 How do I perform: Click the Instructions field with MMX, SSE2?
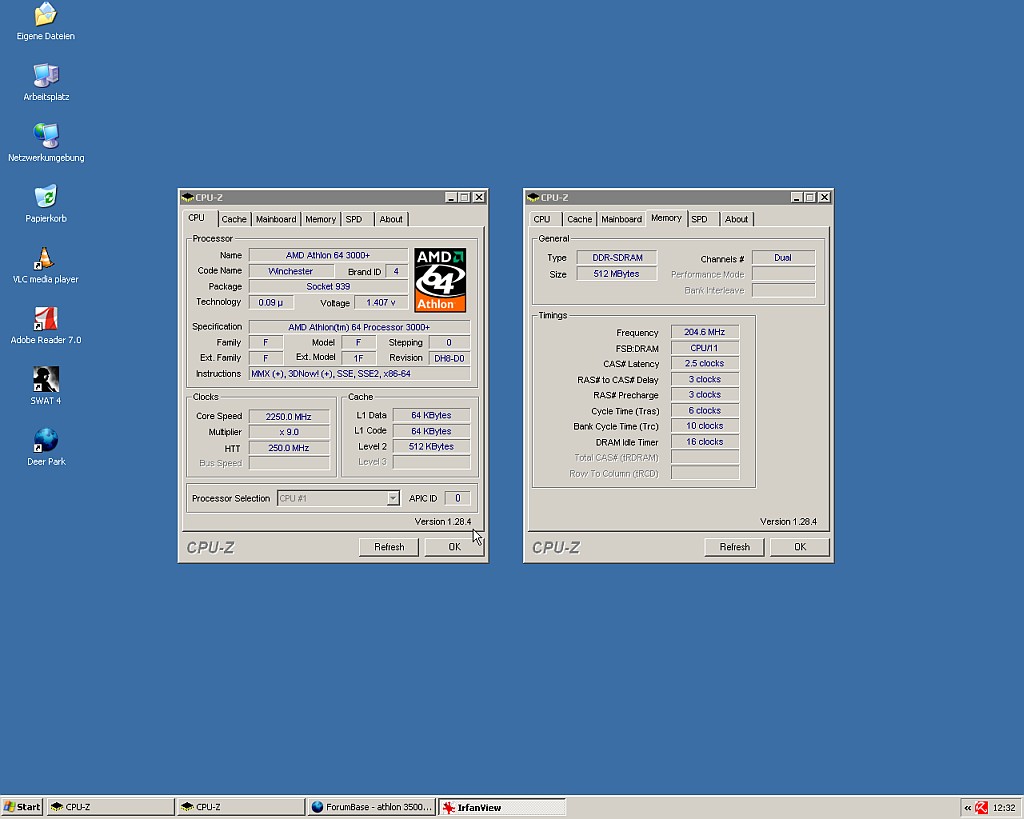coord(359,374)
